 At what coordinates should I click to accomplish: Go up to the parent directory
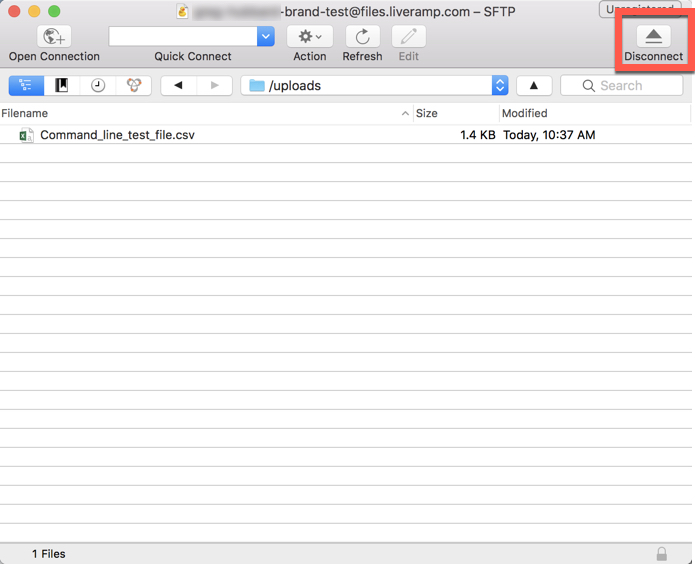(534, 85)
